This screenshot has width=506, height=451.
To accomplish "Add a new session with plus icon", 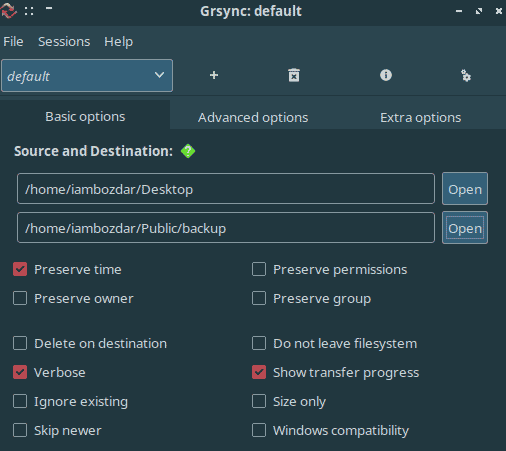I will (214, 75).
